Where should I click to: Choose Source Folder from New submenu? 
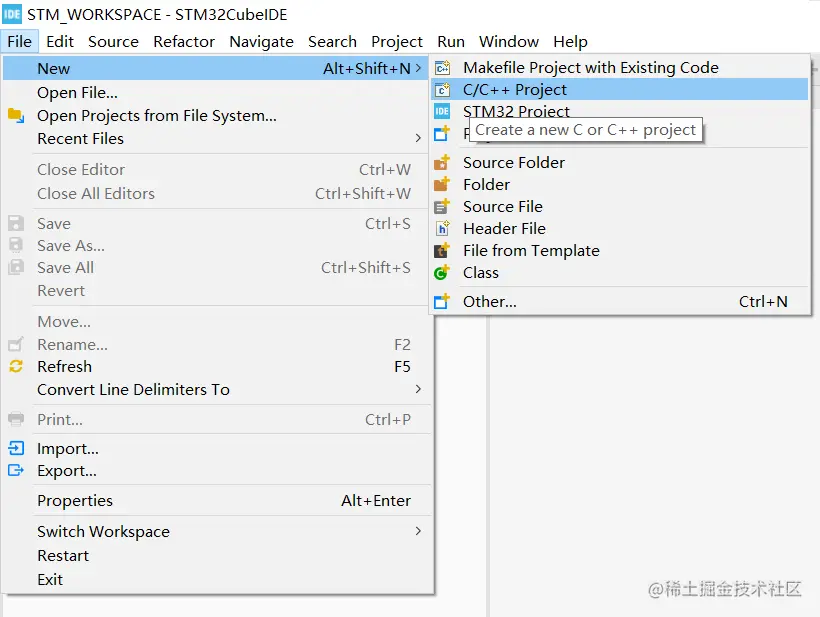pos(620,163)
